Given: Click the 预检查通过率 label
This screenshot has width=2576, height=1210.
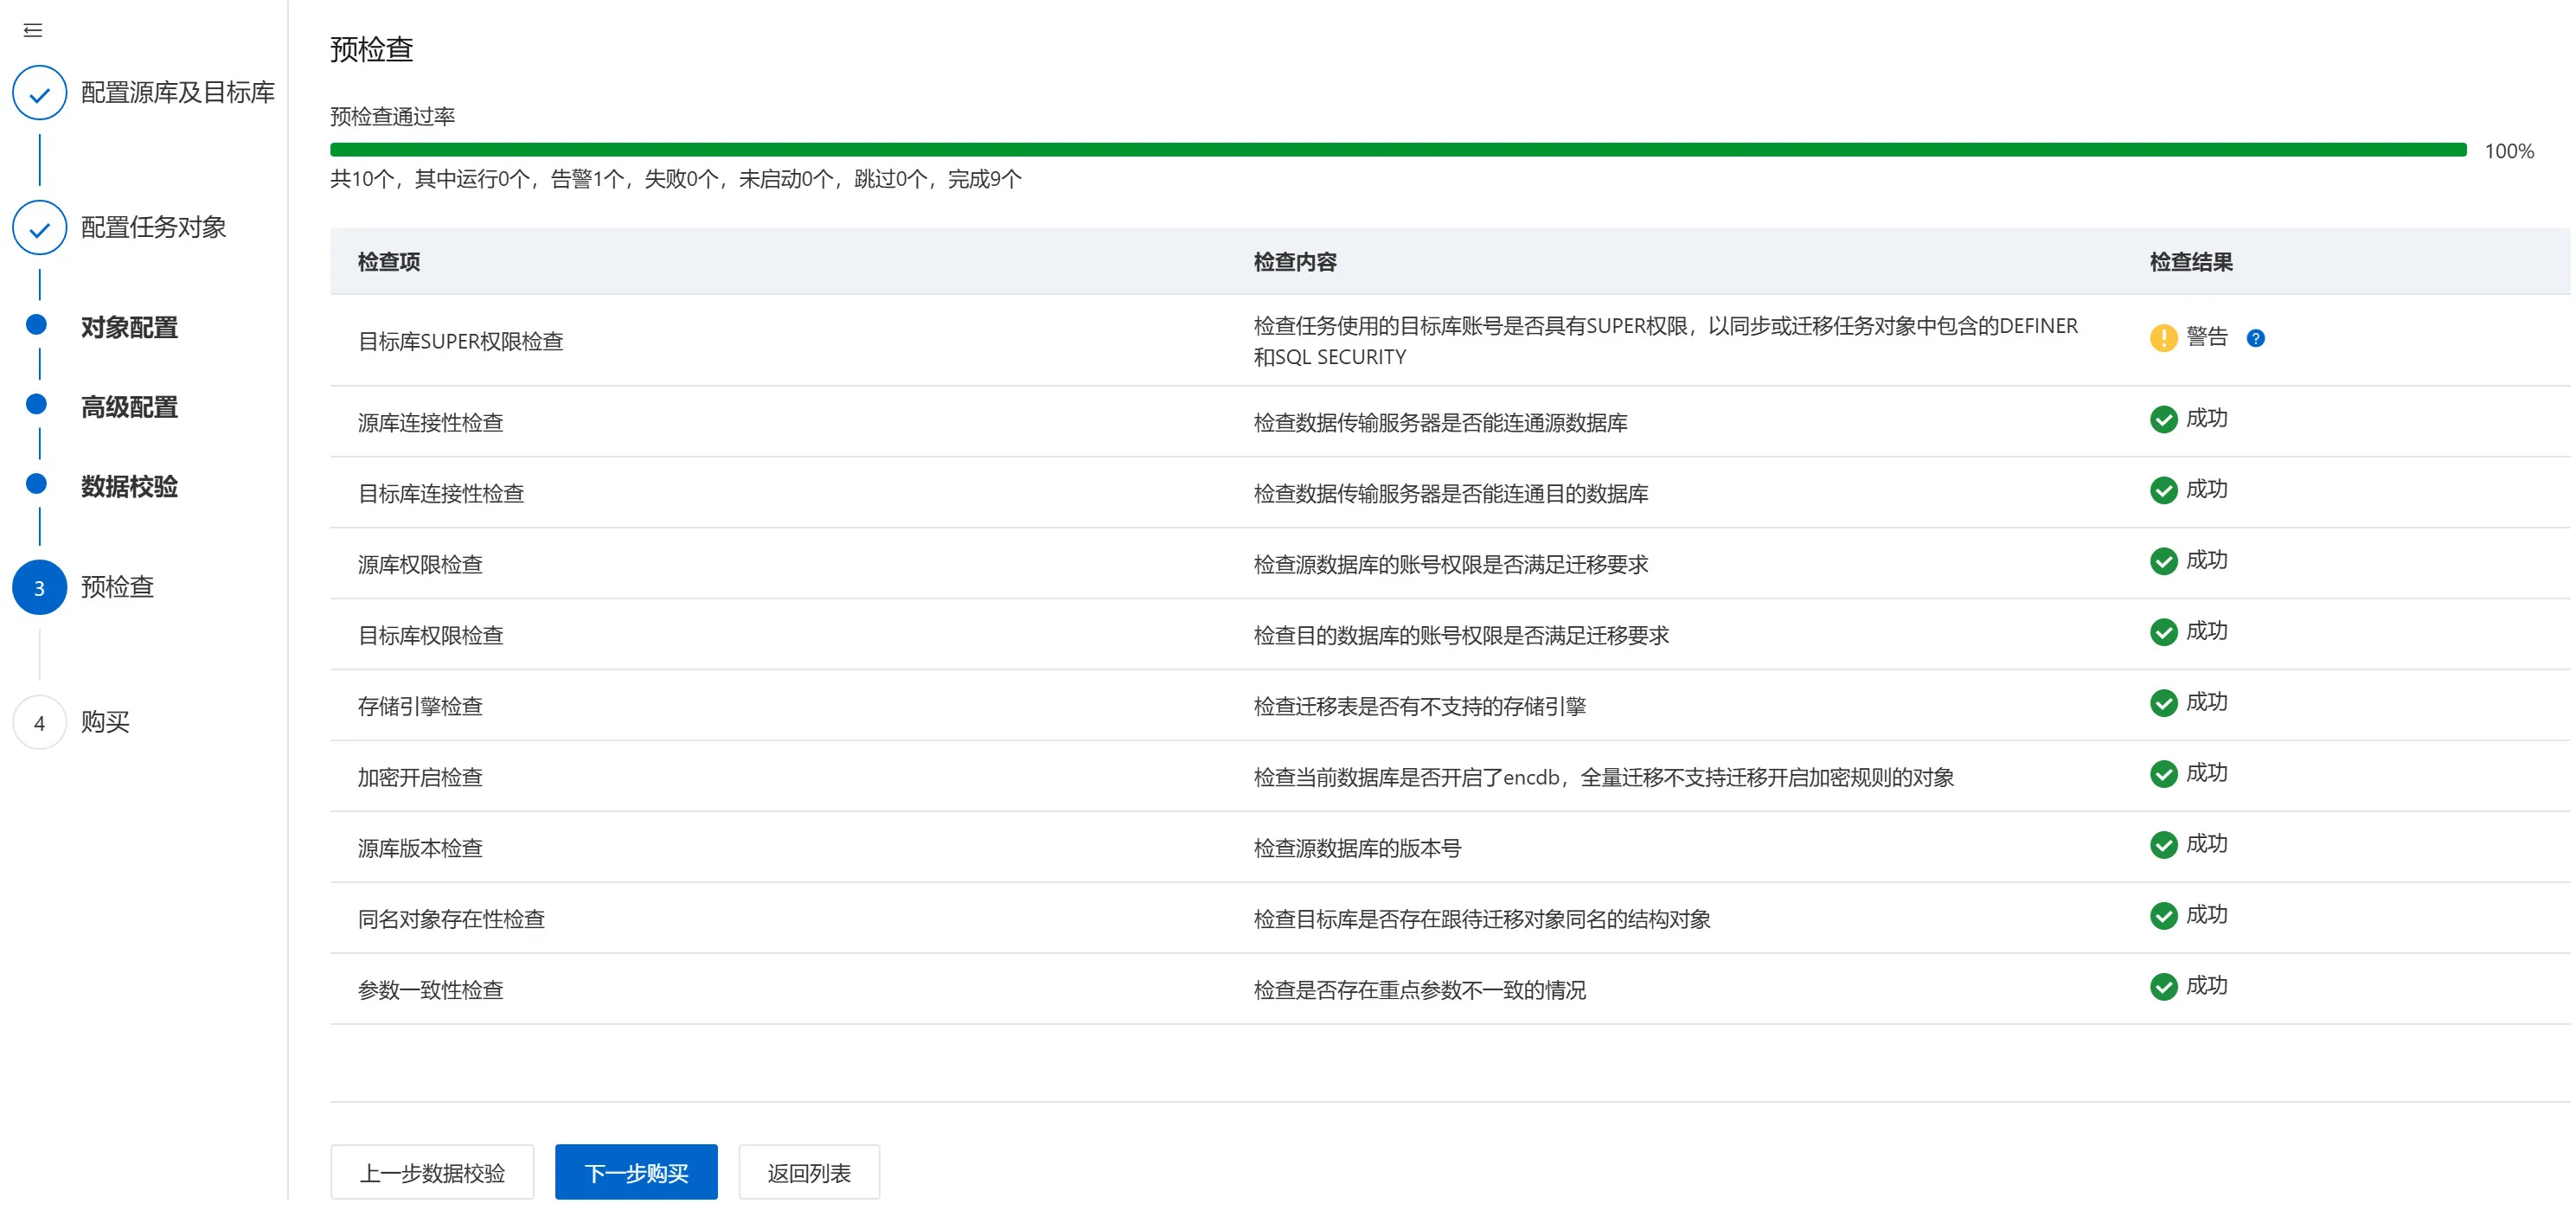Looking at the screenshot, I should point(393,117).
